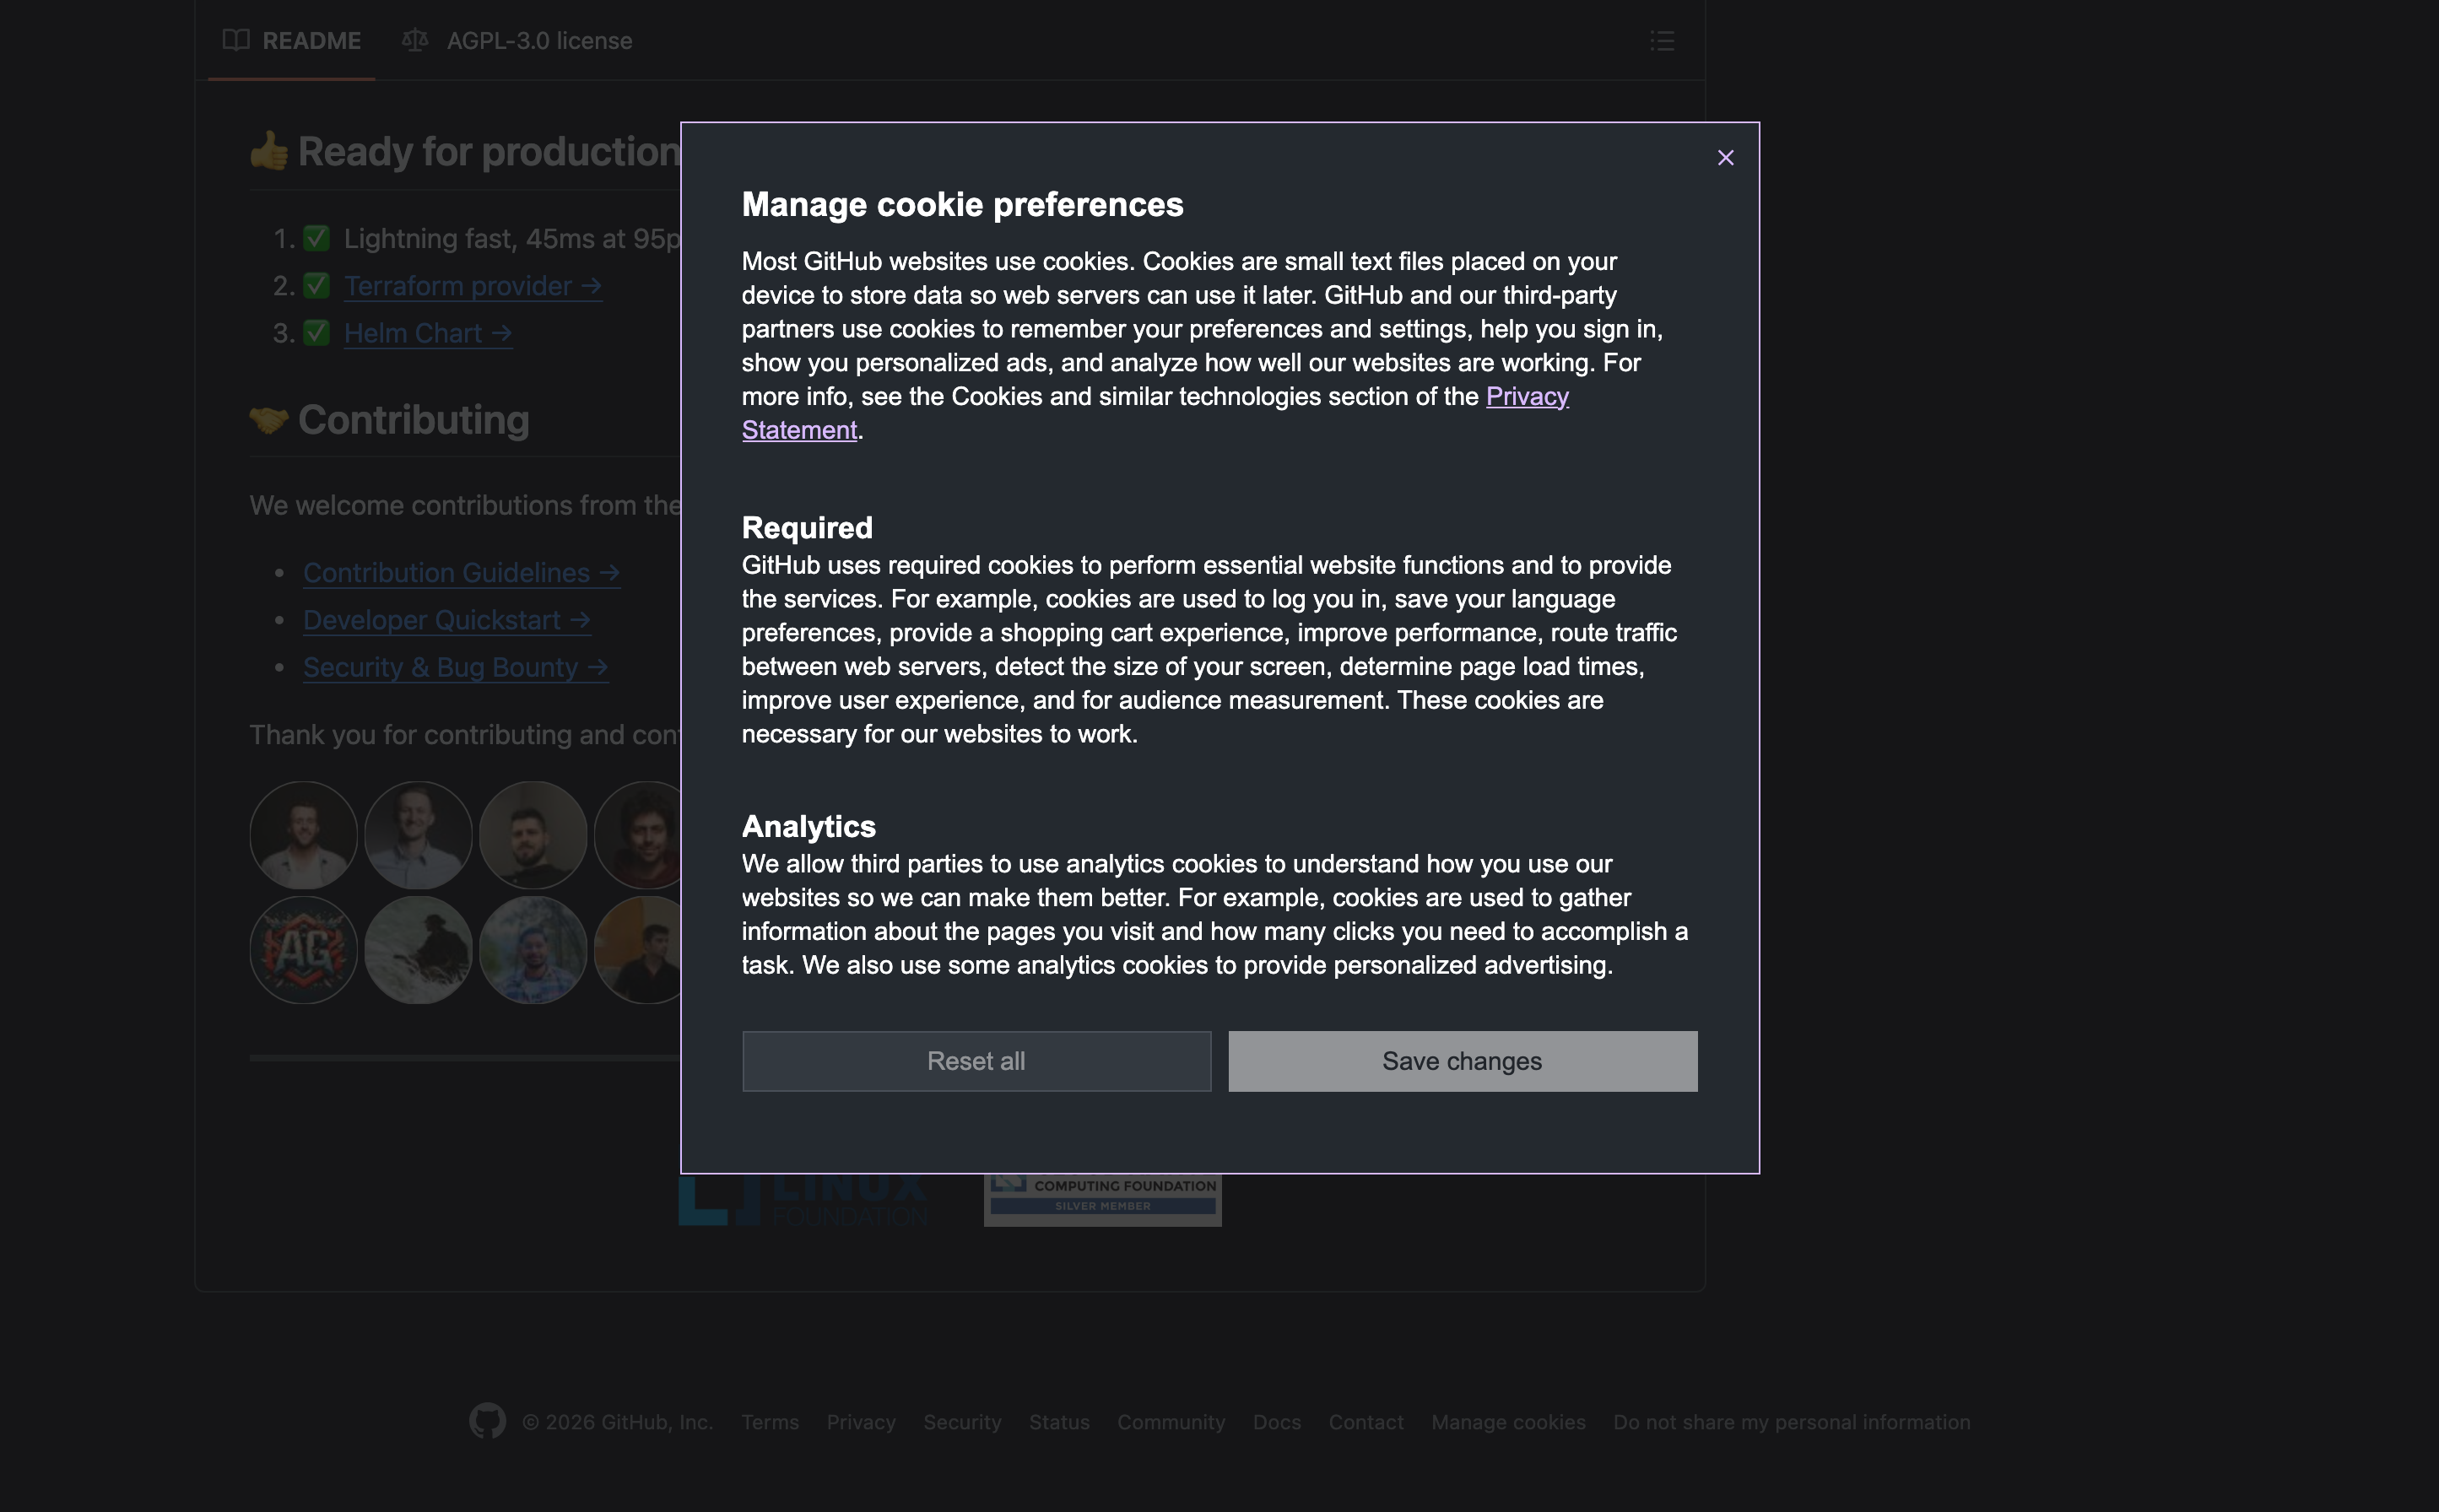
Task: Click the Reset all button
Action: [x=976, y=1061]
